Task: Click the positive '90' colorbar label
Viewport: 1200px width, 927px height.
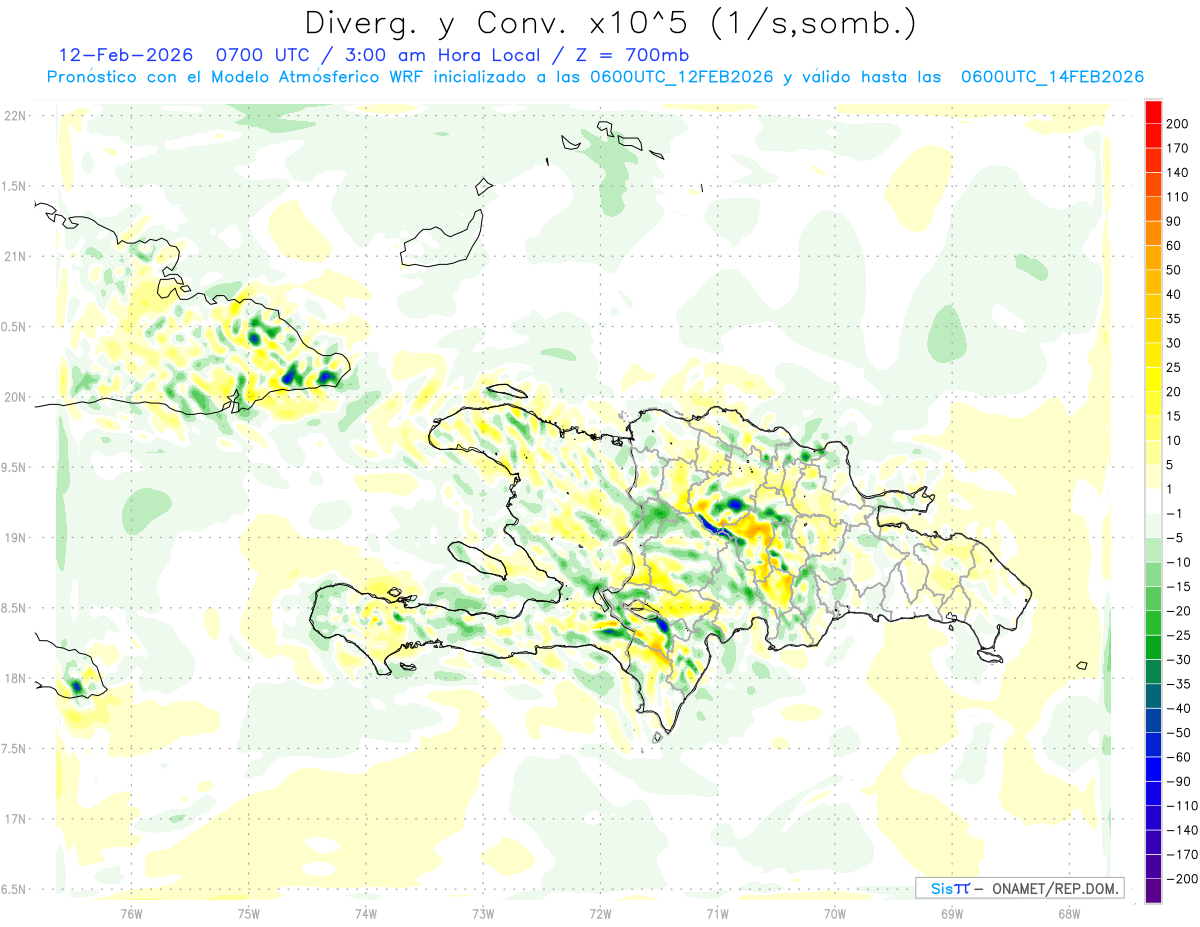Action: point(1174,220)
